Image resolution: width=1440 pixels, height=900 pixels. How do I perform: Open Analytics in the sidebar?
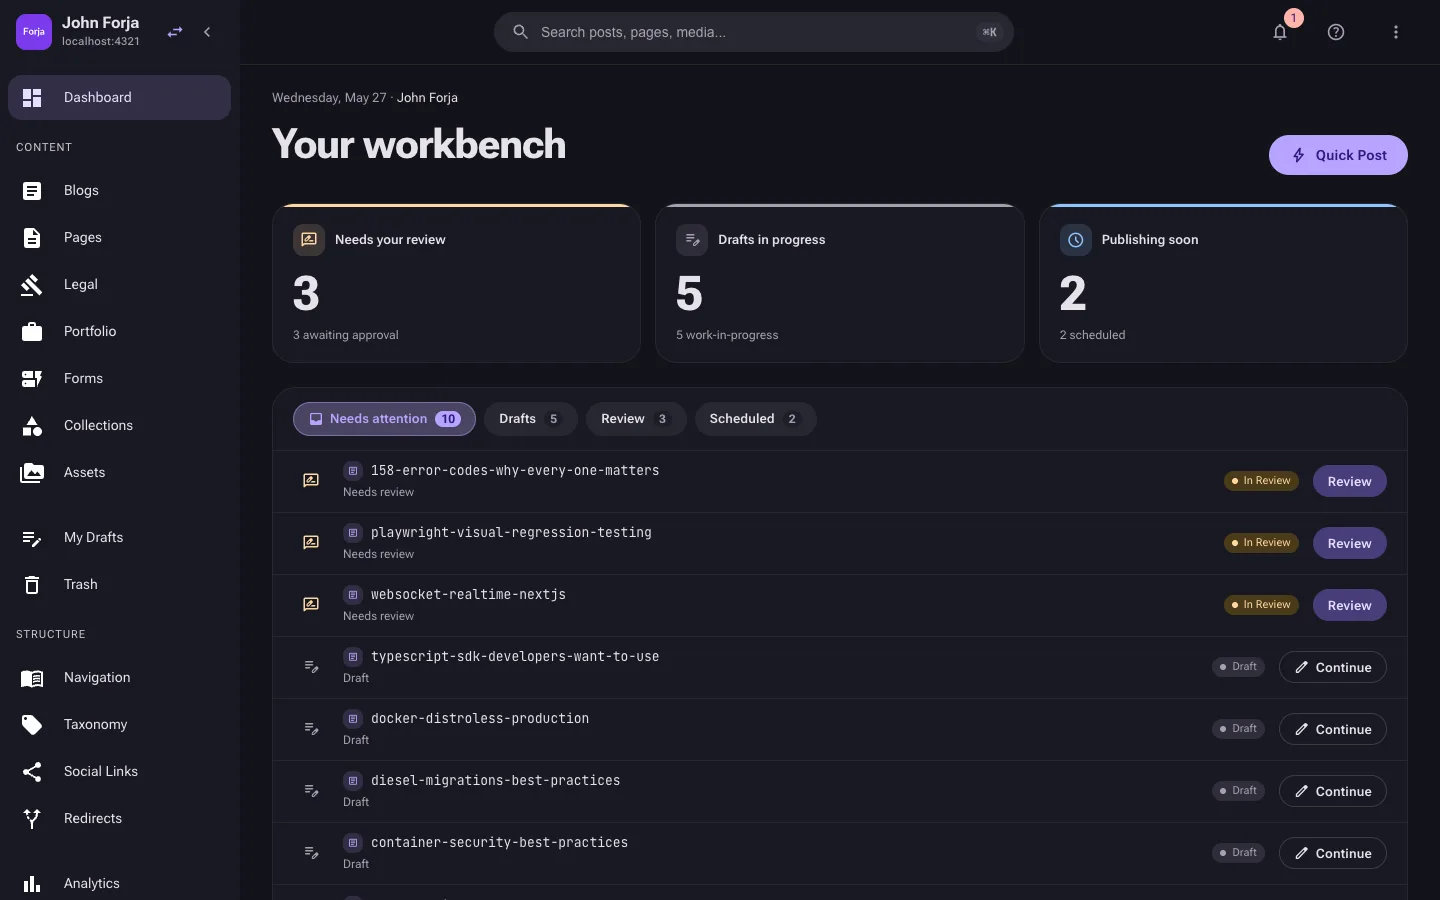pos(119,883)
